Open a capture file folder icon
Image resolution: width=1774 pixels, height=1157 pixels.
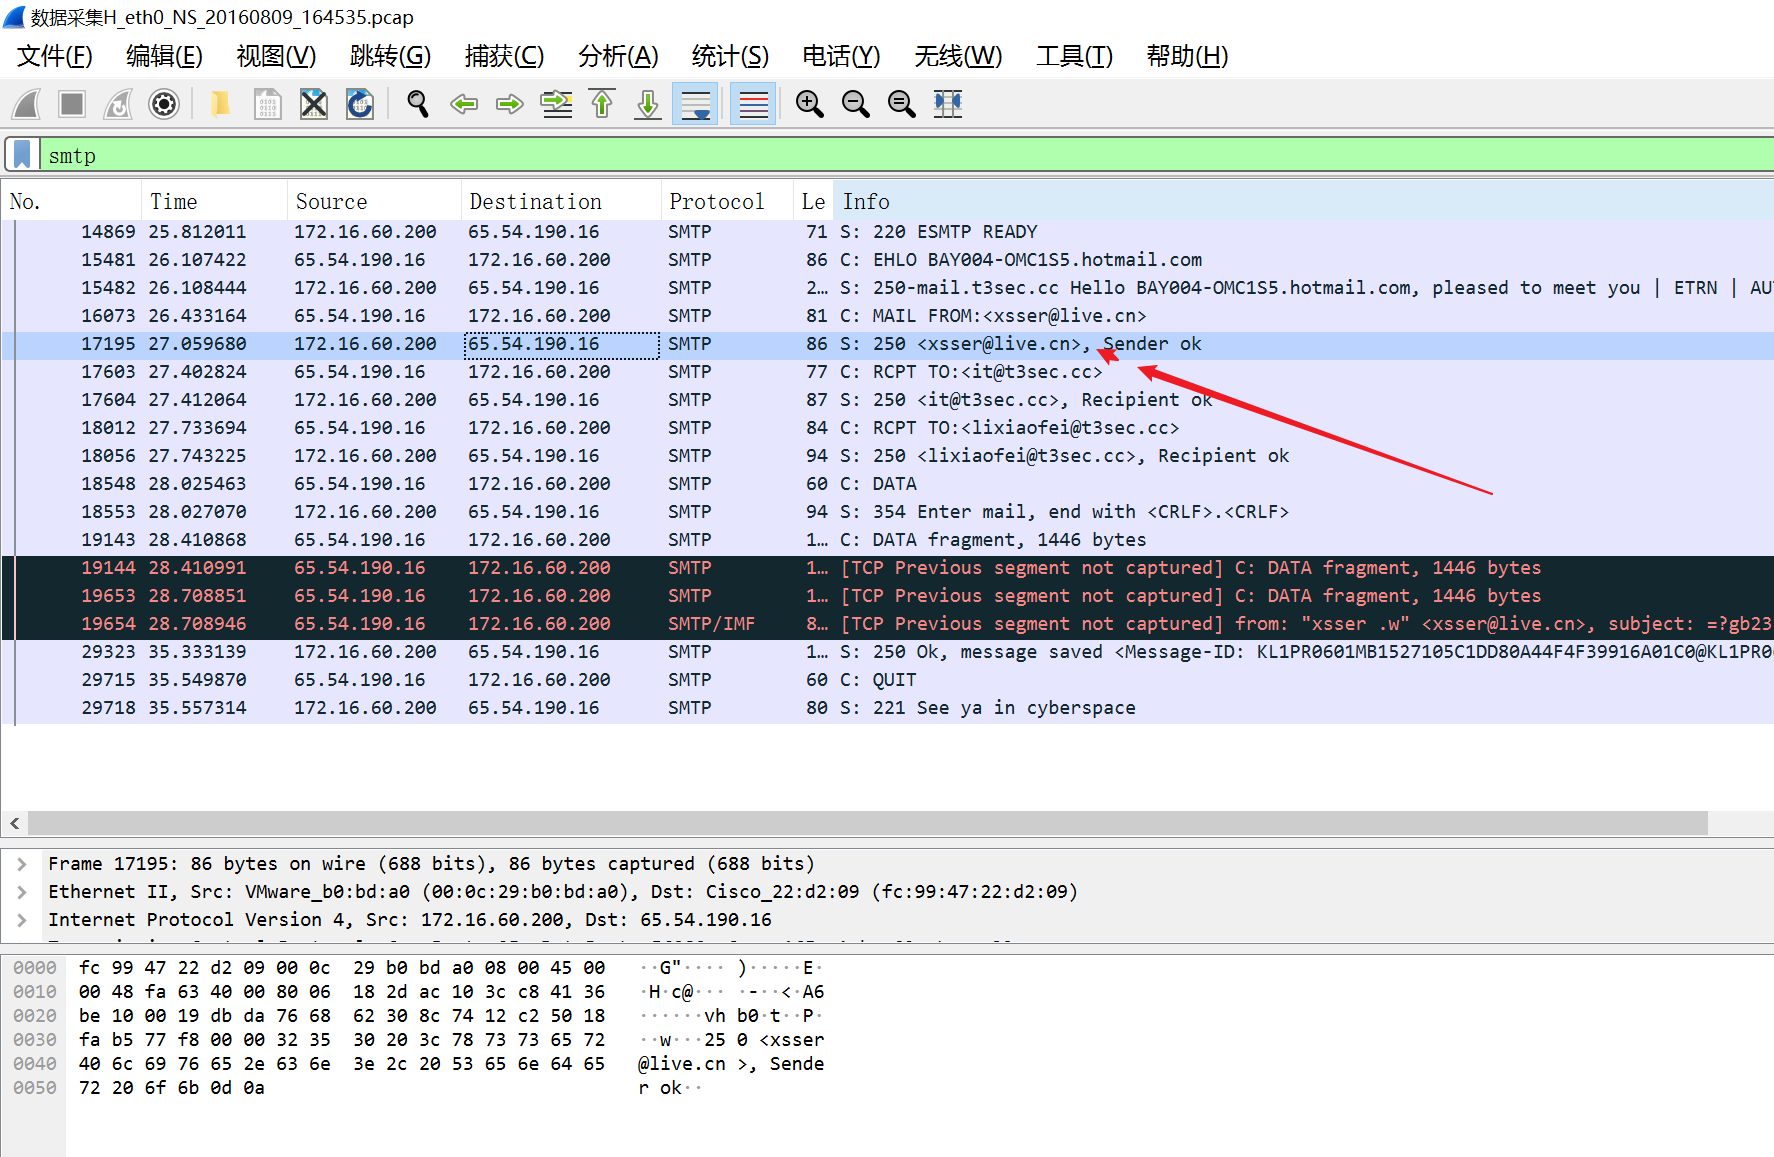click(x=221, y=104)
